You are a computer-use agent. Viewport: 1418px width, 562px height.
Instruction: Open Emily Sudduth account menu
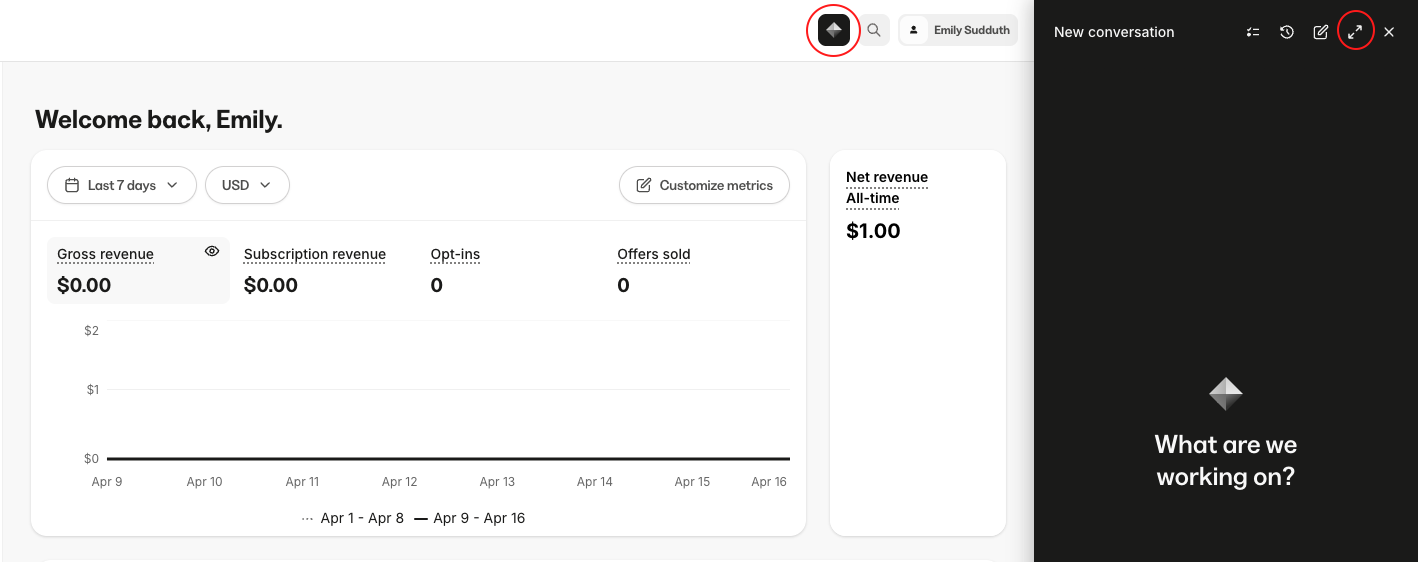coord(957,31)
